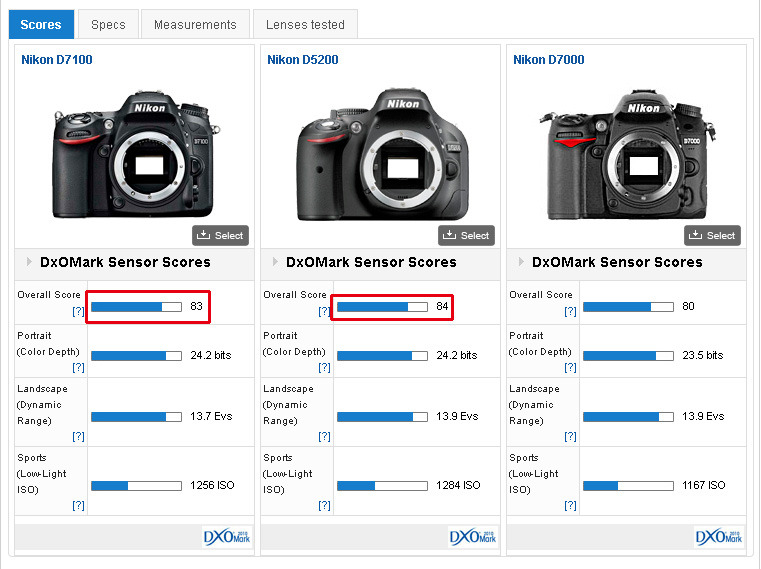Switch to the Measurements tab

[195, 24]
